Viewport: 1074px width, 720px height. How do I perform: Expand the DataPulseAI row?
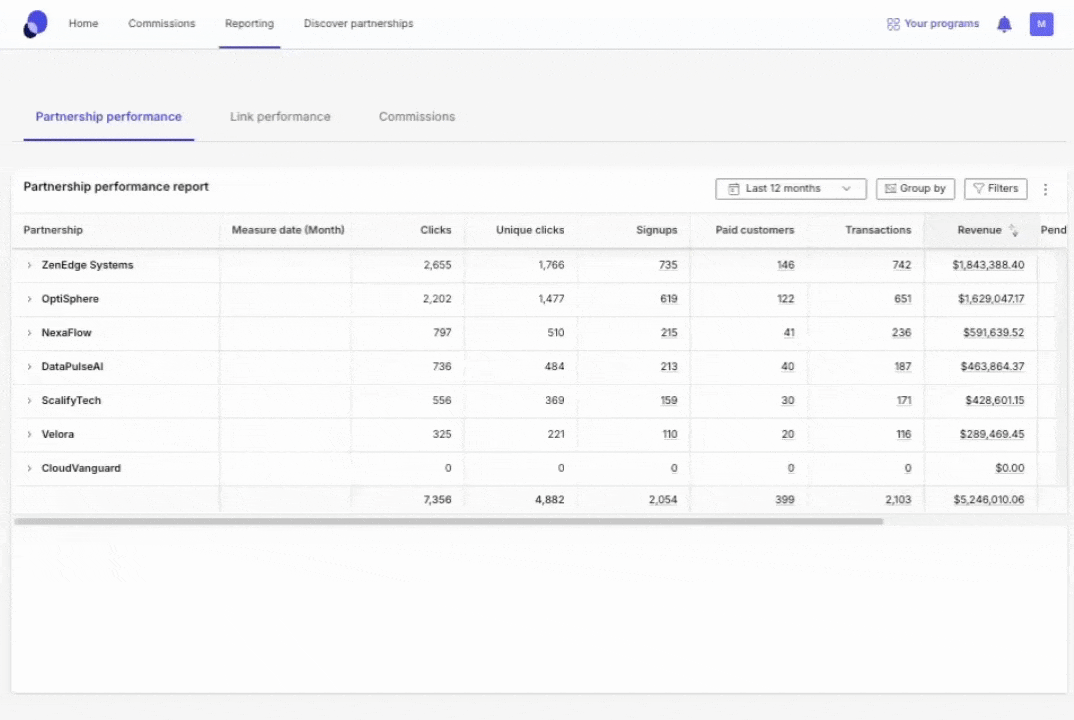tap(29, 367)
